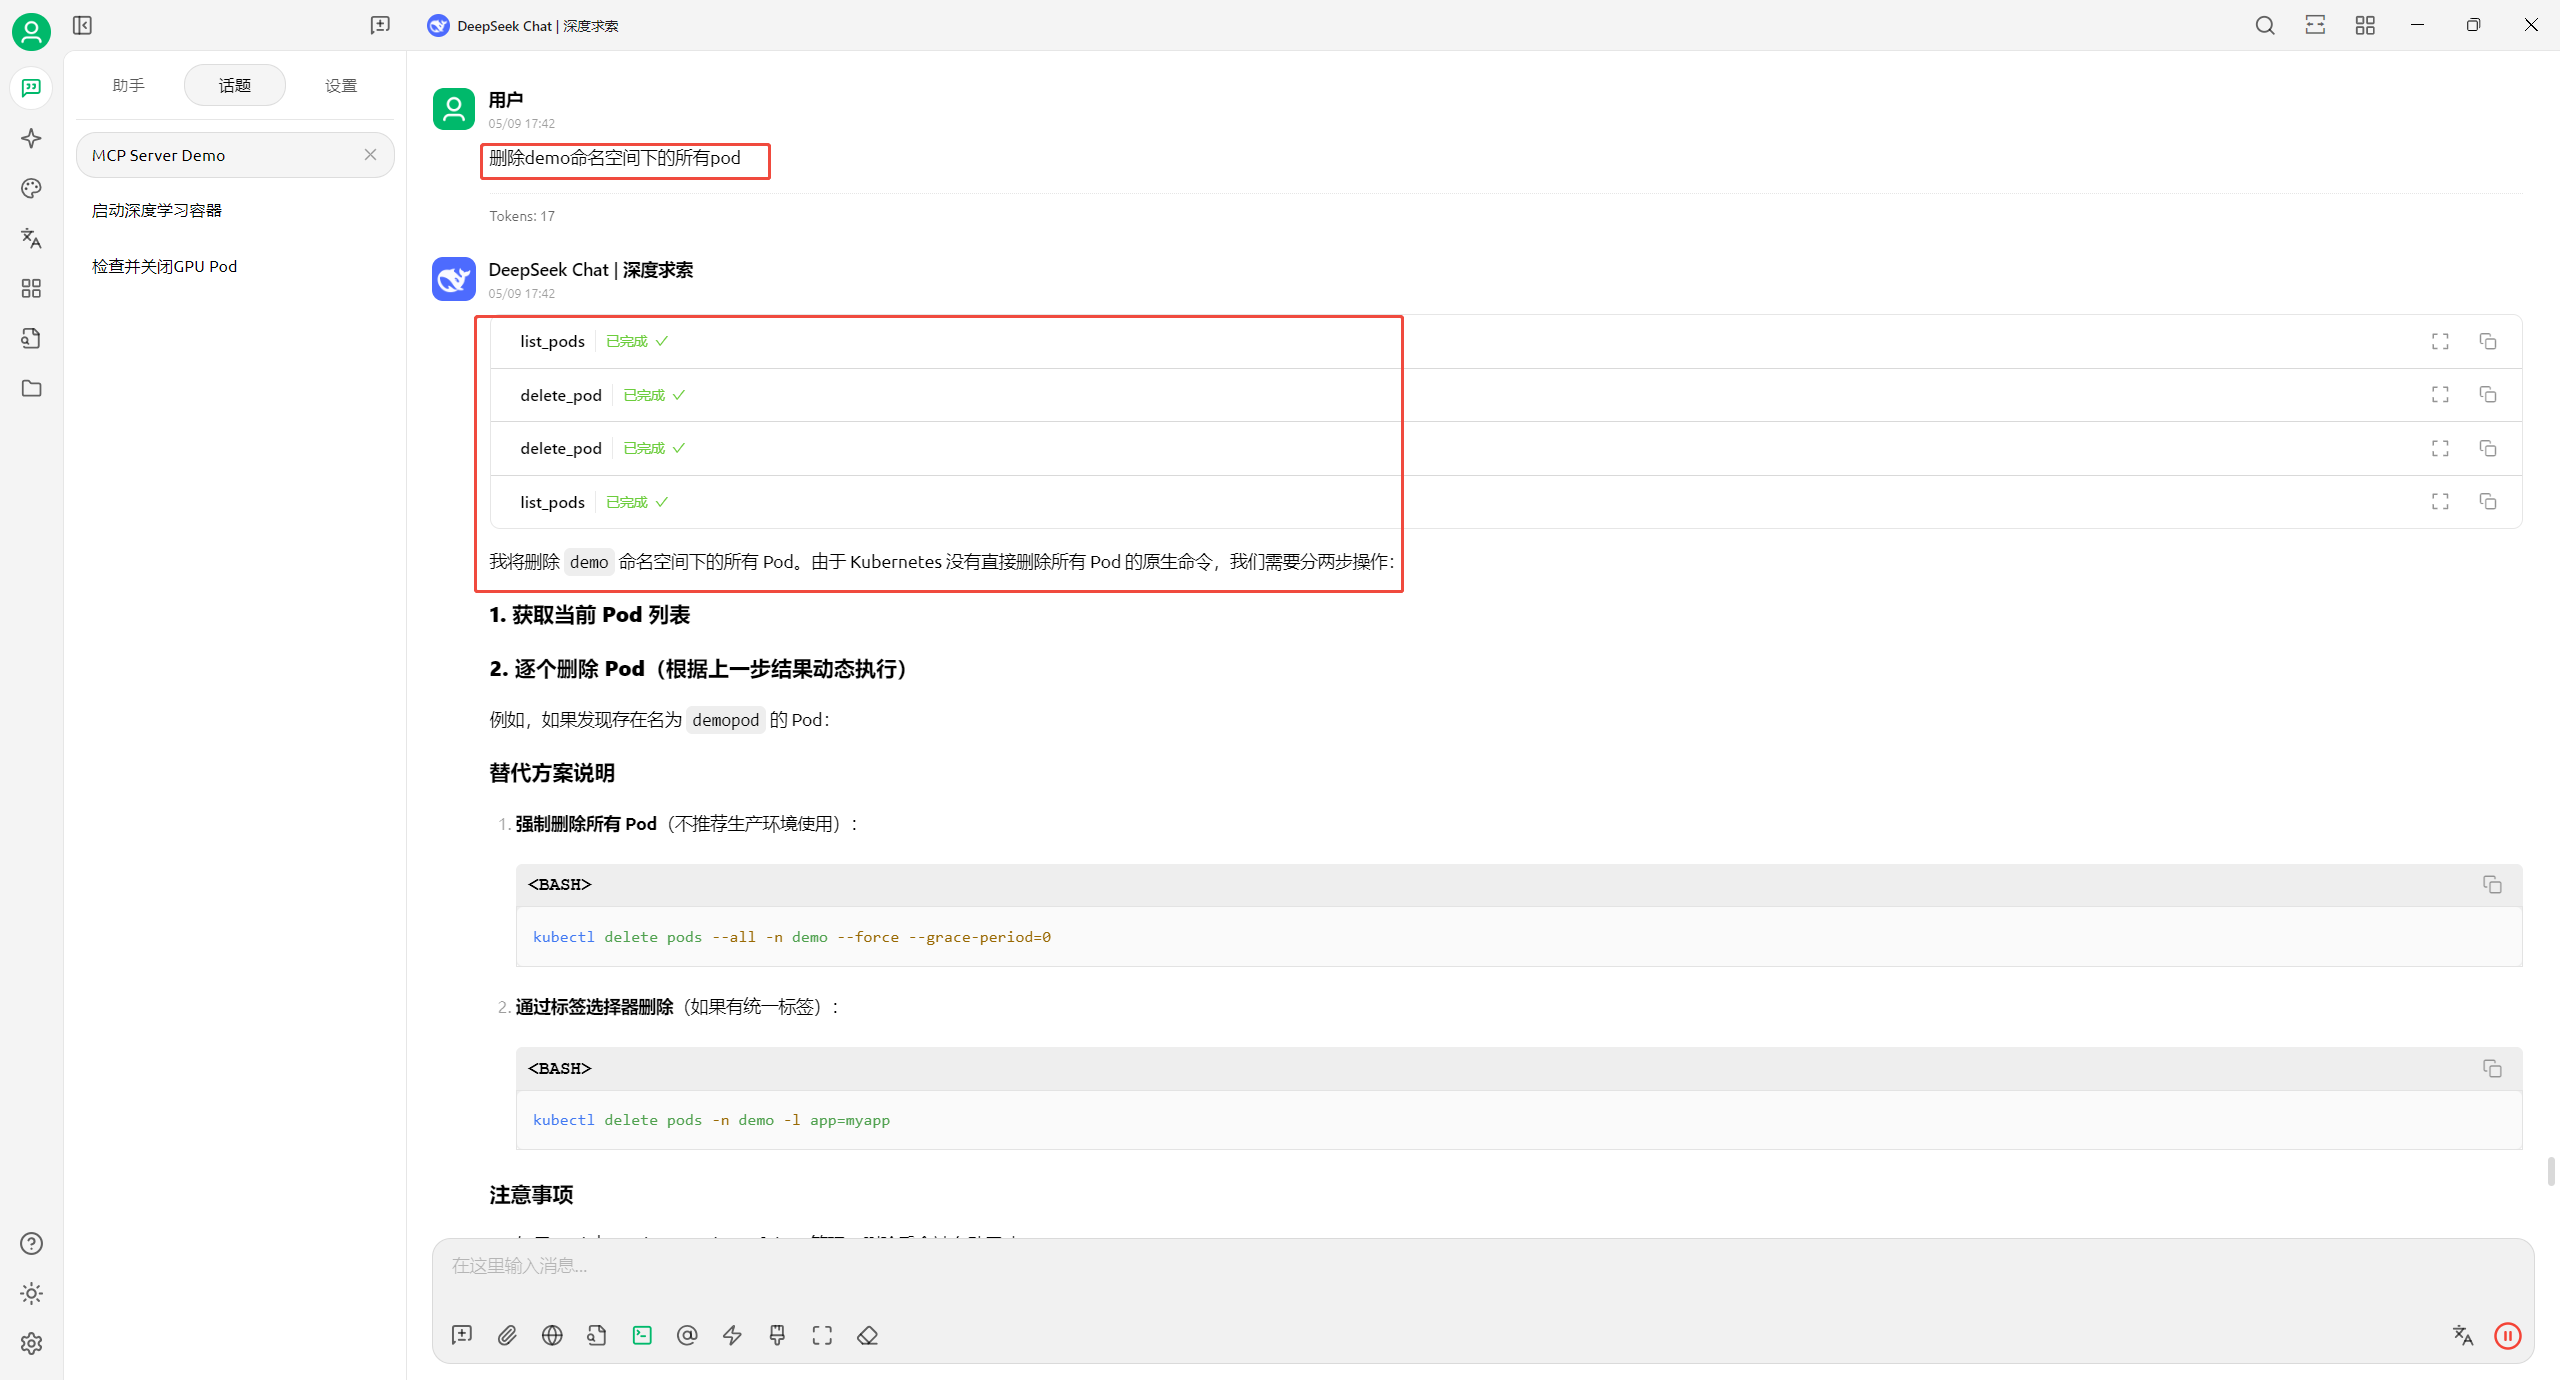Open the paintbrush/art icon in sidebar
Viewport: 2560px width, 1380px height.
click(31, 188)
